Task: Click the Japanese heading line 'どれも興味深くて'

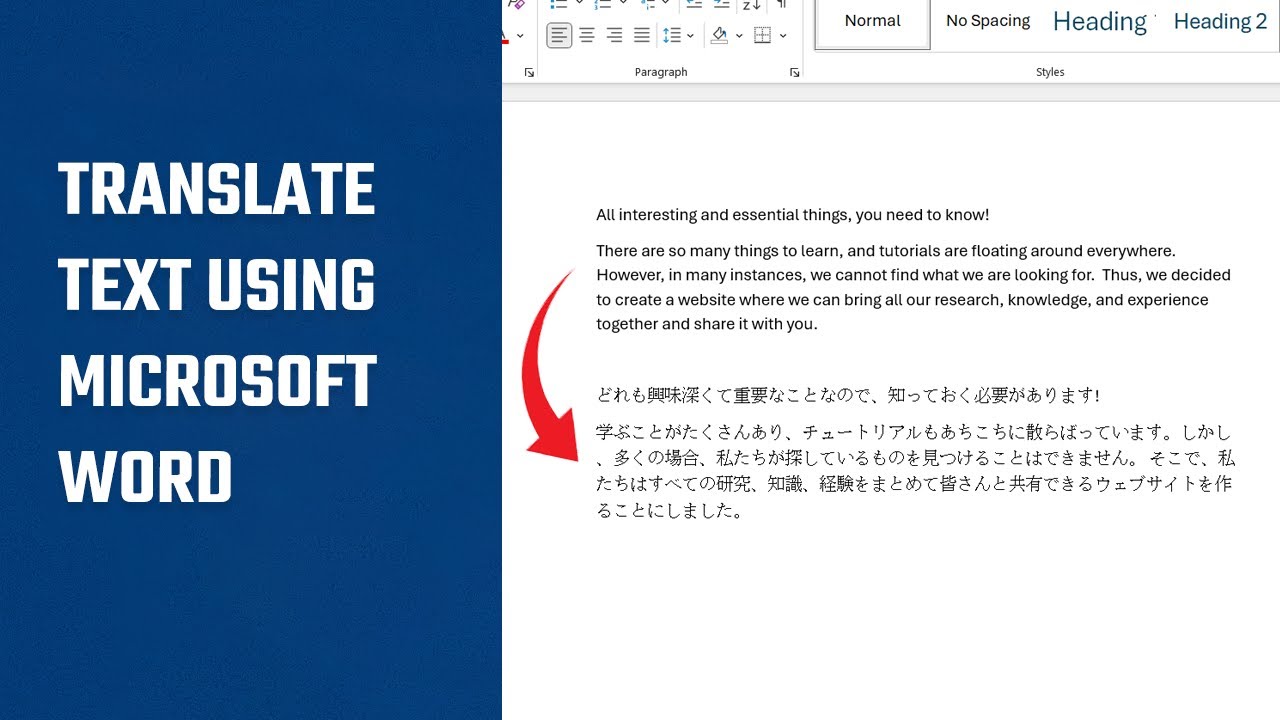Action: pyautogui.click(x=848, y=396)
